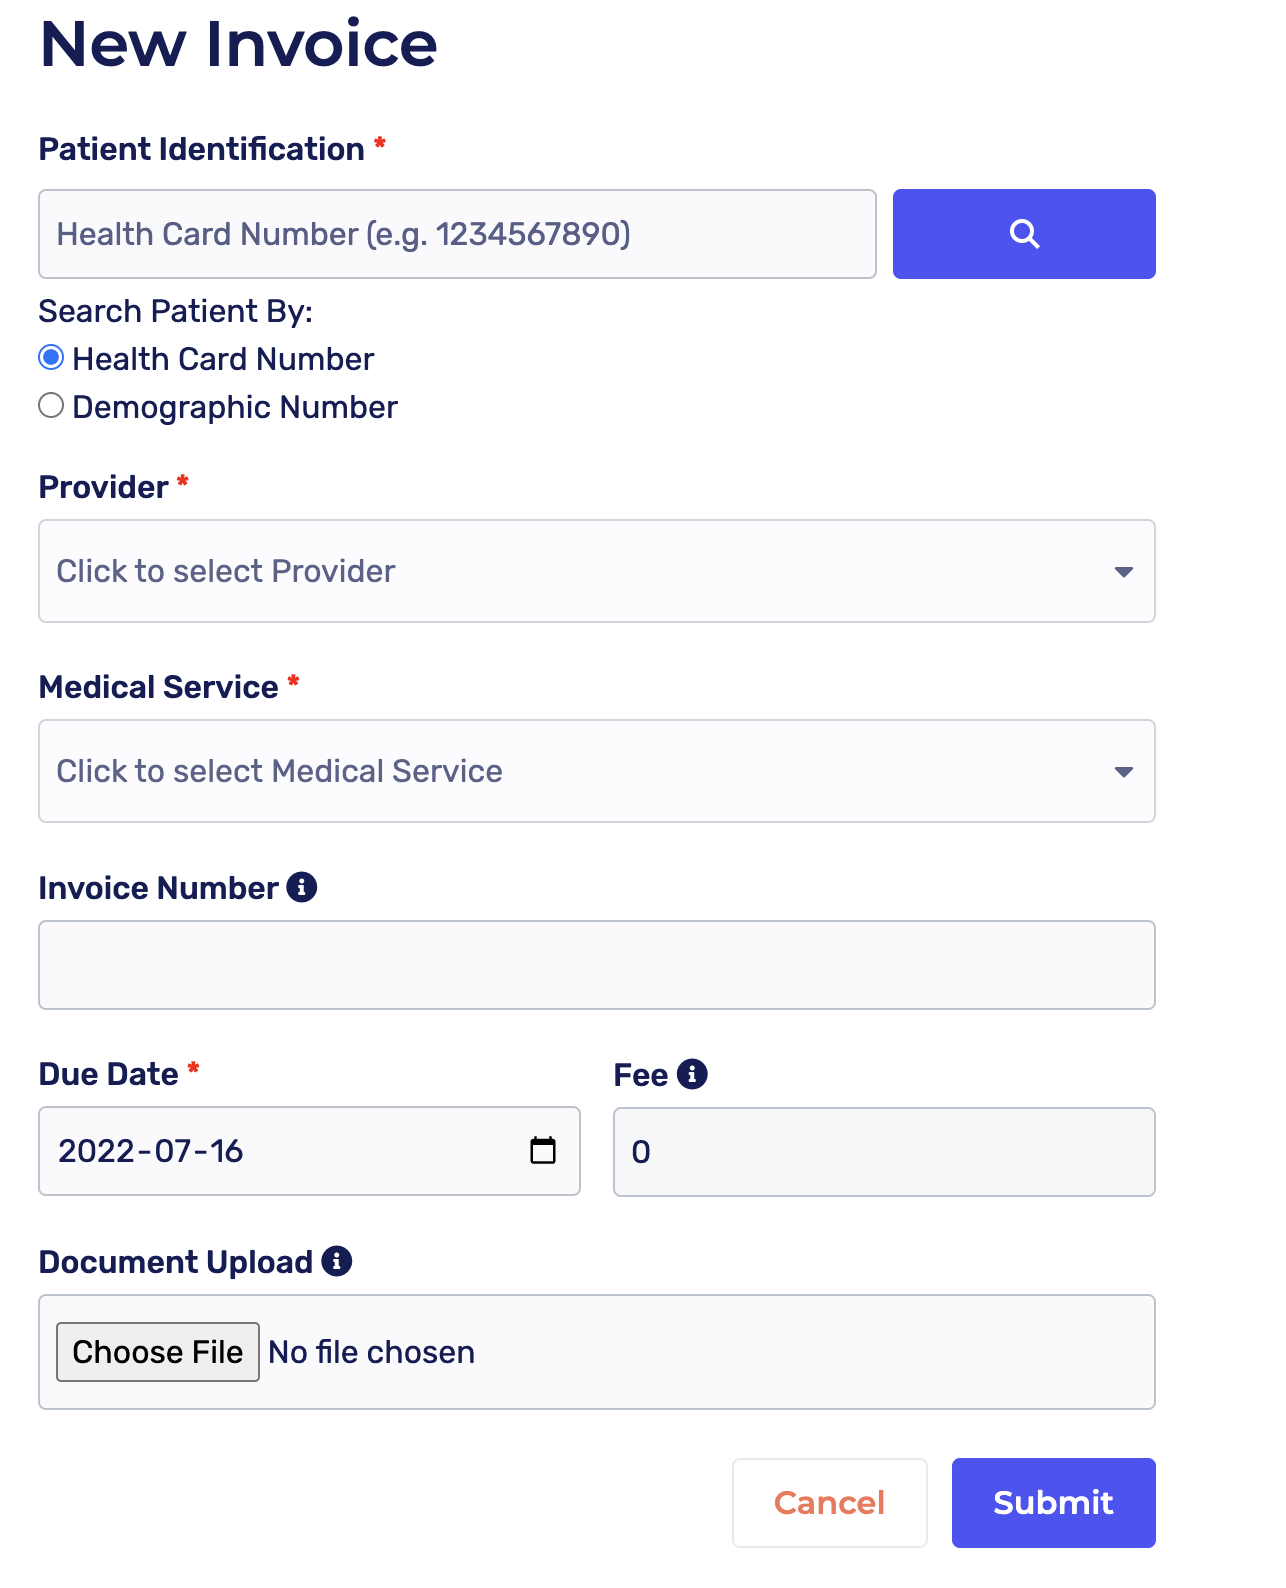Open the Due Date calendar picker icon
1286x1588 pixels.
pyautogui.click(x=543, y=1151)
